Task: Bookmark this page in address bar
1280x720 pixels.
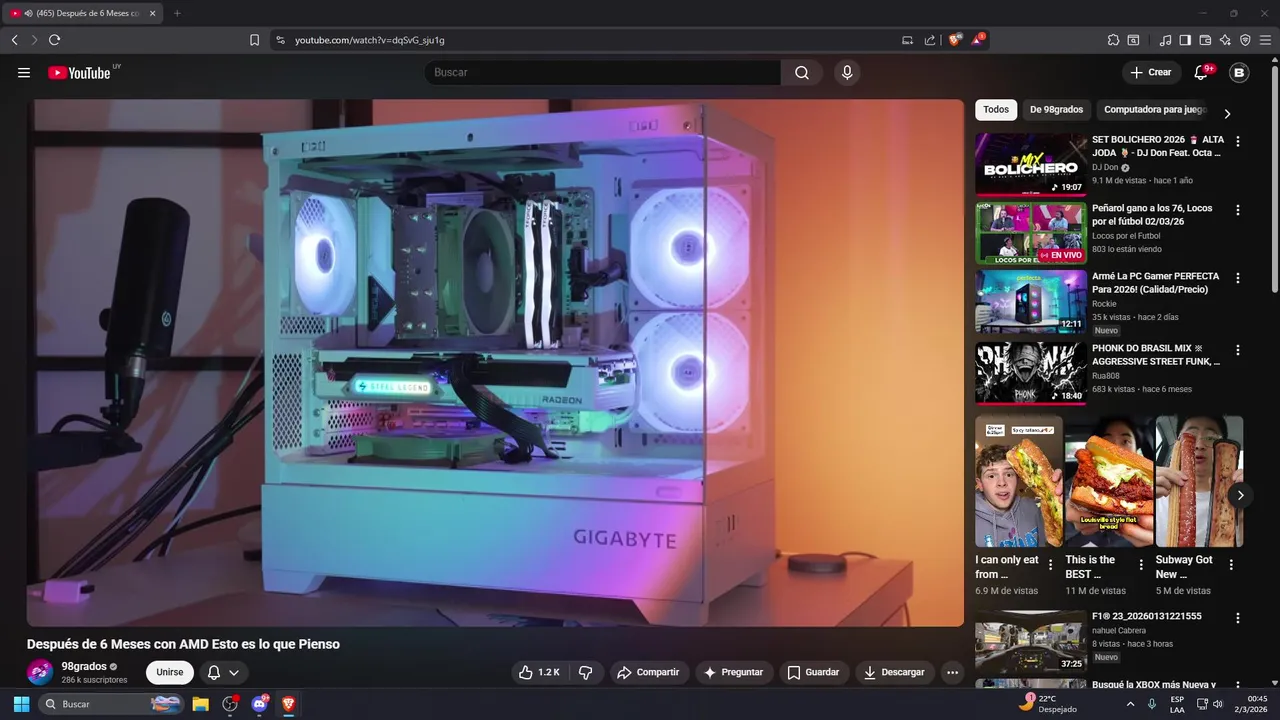Action: click(254, 40)
